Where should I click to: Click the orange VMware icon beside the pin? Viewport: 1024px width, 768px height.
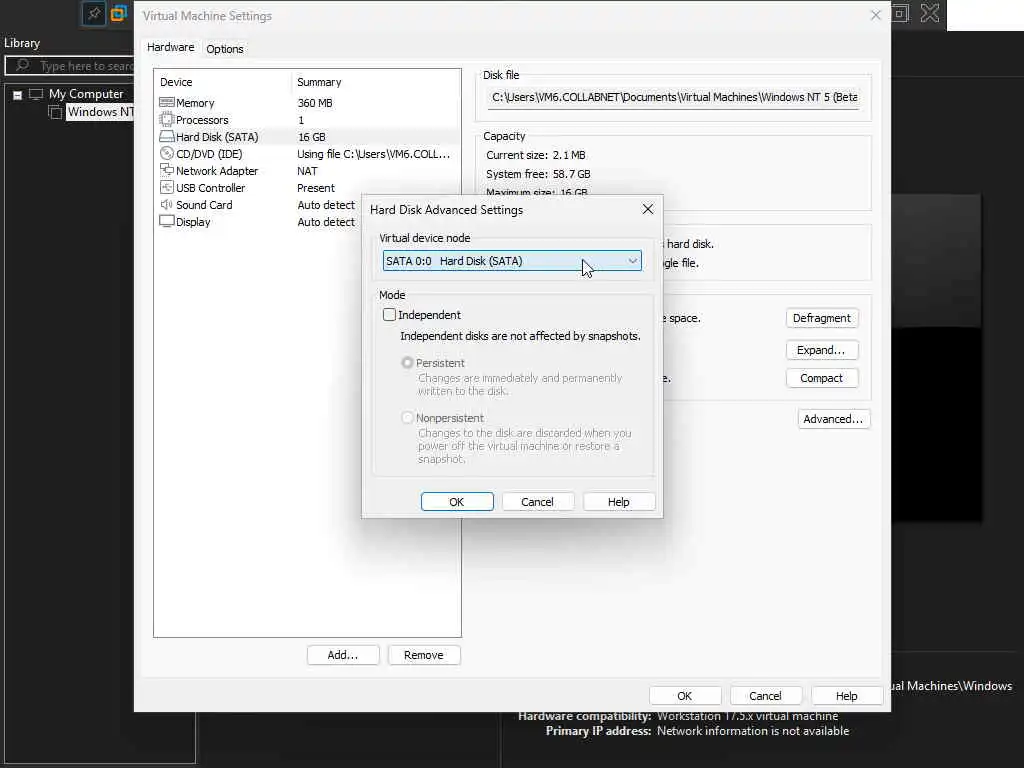coord(118,13)
